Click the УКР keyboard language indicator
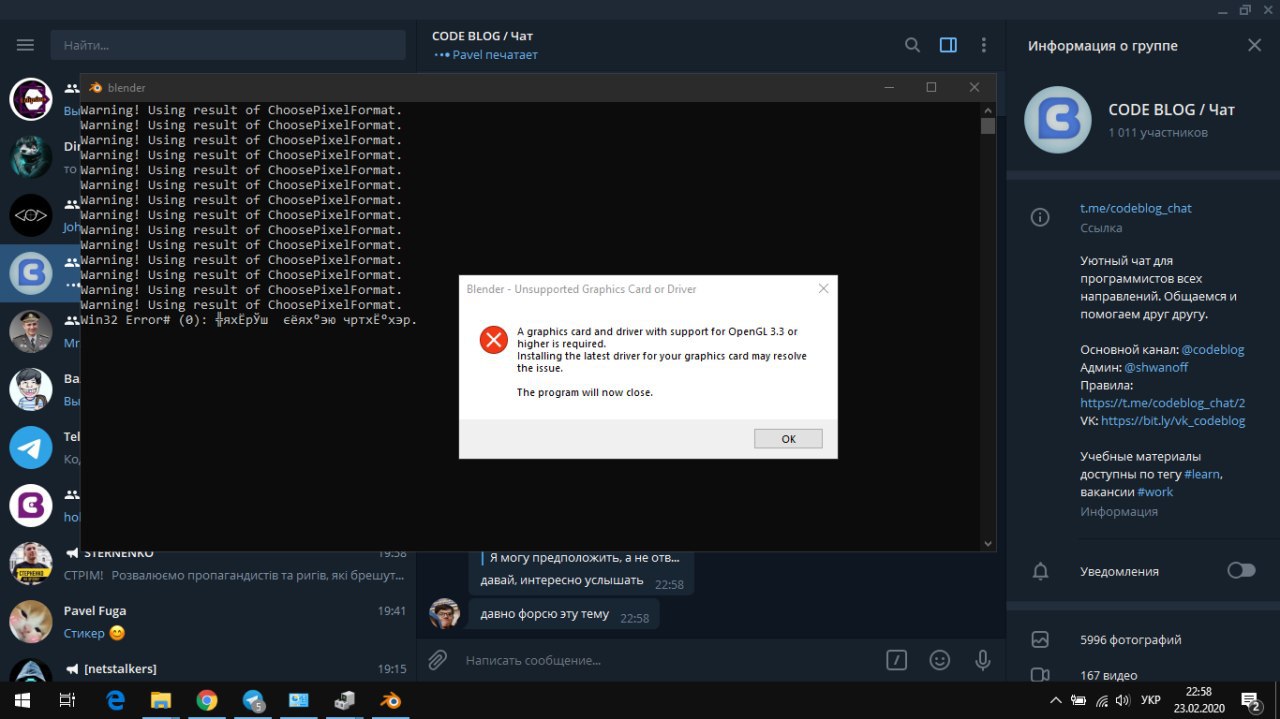This screenshot has width=1280, height=719. (x=1151, y=700)
